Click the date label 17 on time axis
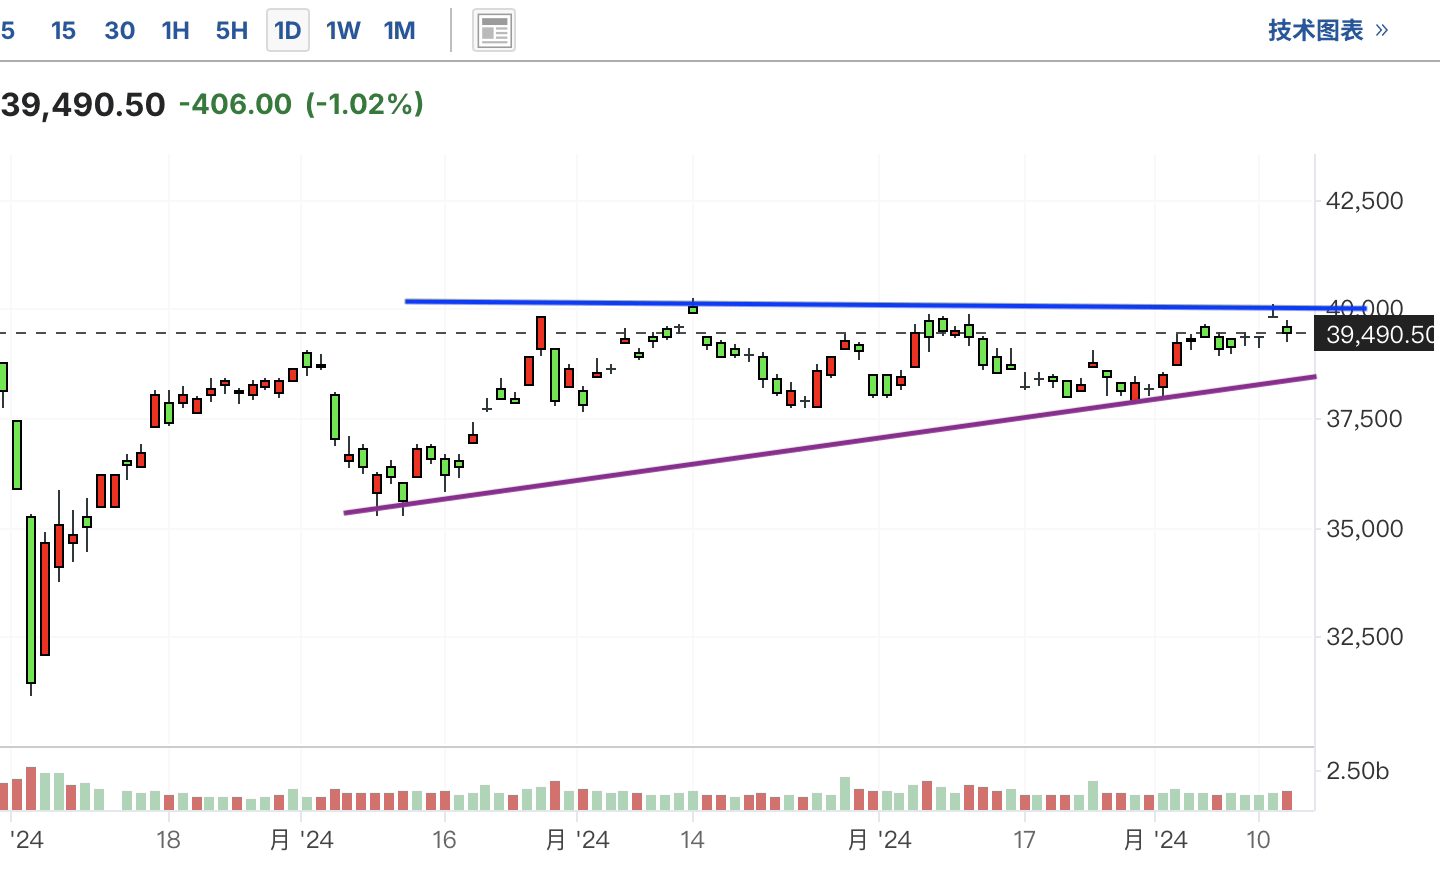1440x874 pixels. 1023,839
